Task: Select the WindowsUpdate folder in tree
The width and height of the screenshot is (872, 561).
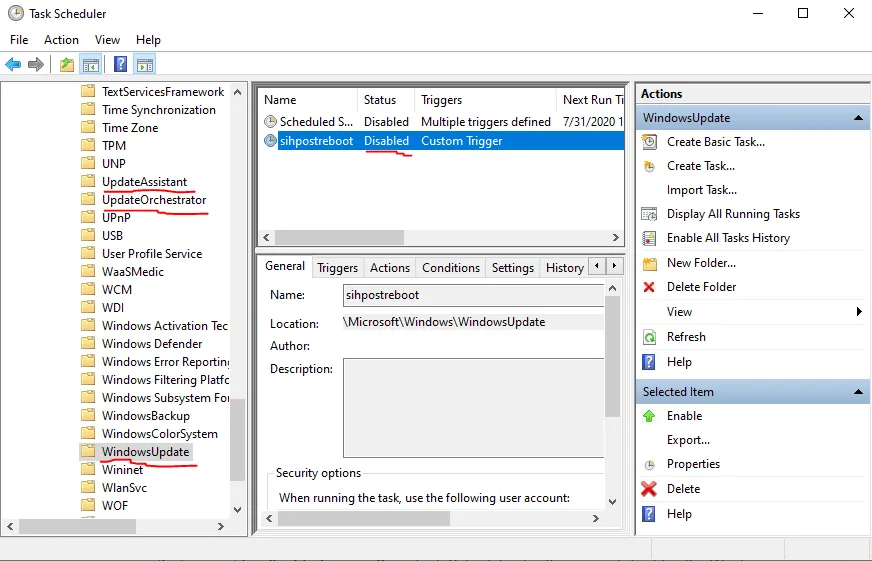Action: 146,452
